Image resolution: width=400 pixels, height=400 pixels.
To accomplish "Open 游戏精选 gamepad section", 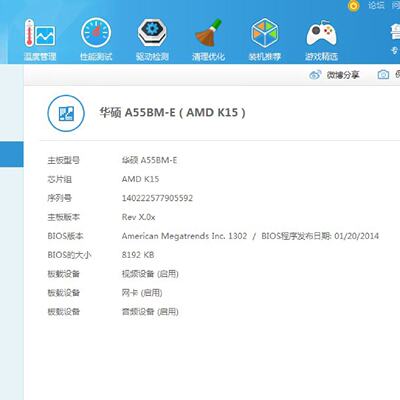I will pos(321,40).
